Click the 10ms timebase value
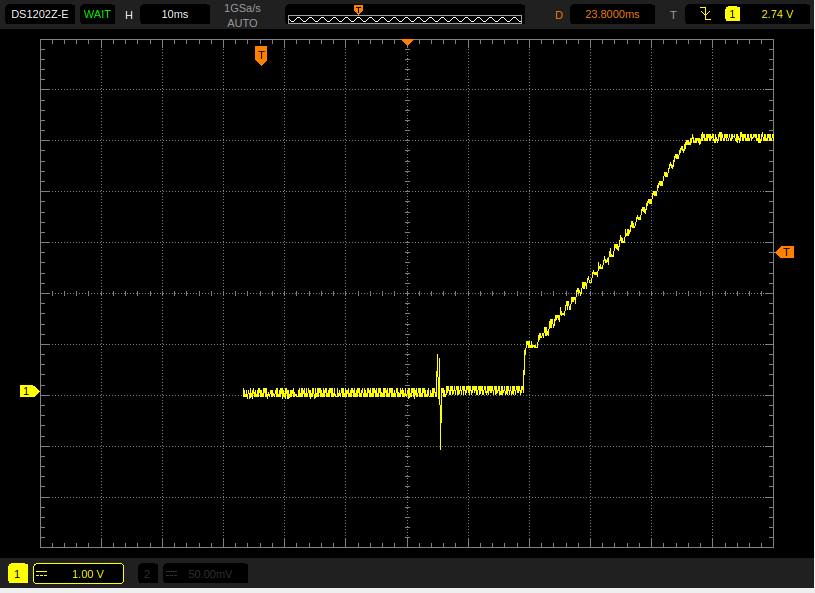The width and height of the screenshot is (815, 593). (x=175, y=15)
